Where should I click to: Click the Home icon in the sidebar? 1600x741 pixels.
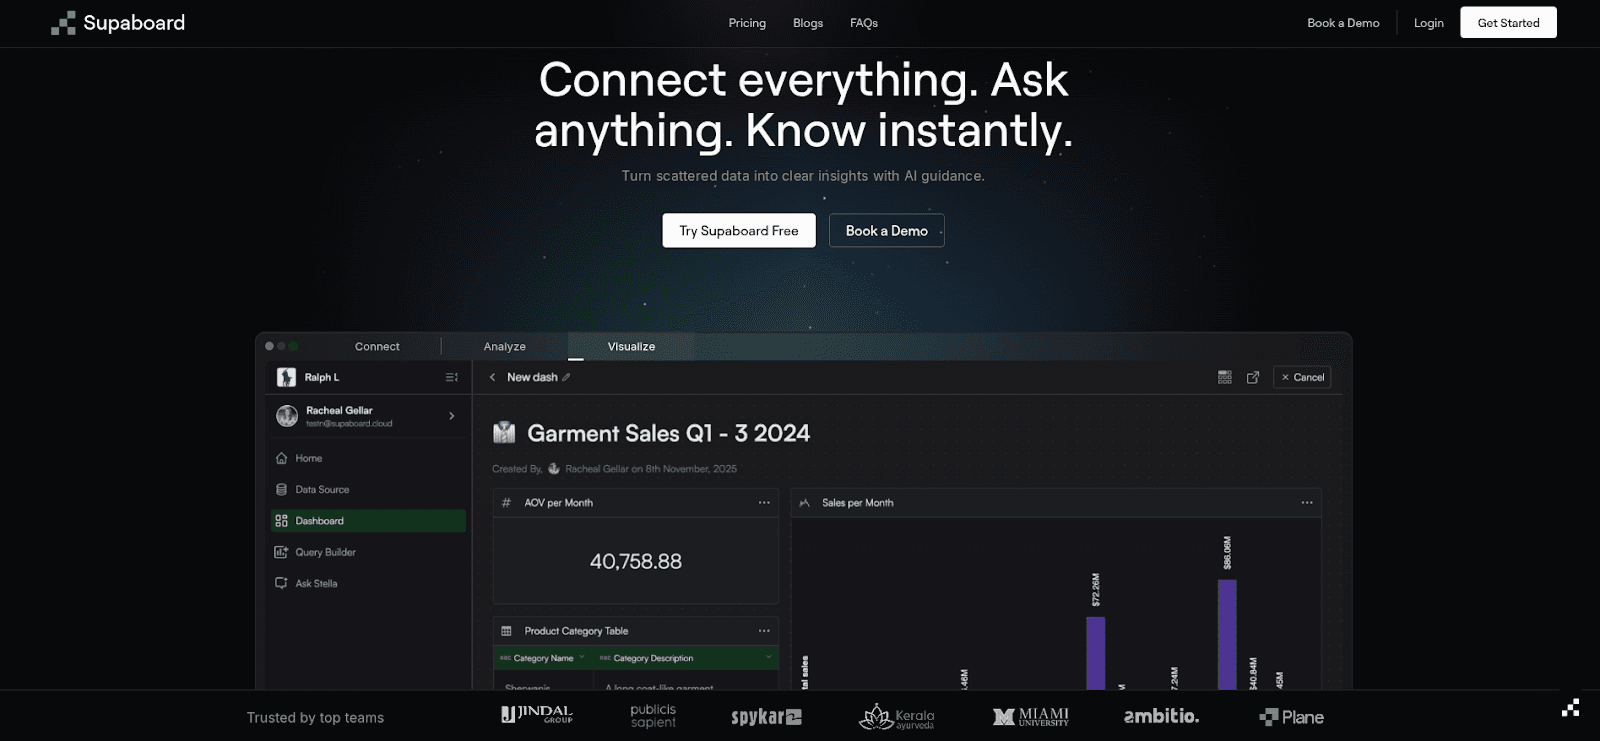(x=281, y=458)
